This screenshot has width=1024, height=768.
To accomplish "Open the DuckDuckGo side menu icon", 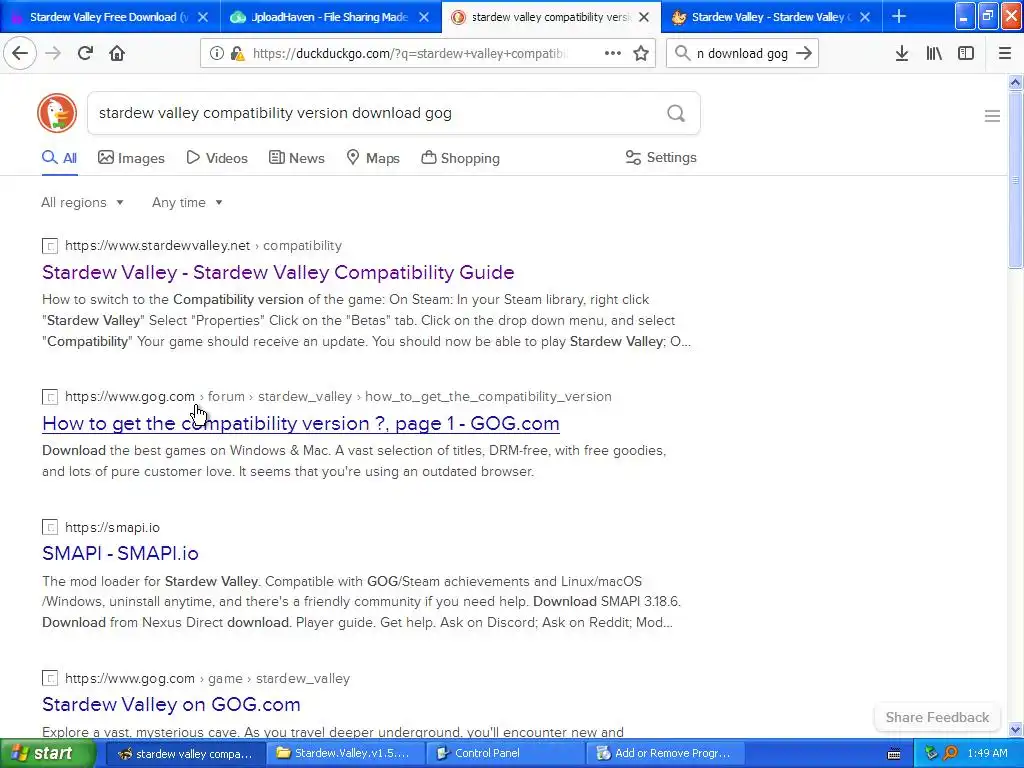I will (992, 116).
